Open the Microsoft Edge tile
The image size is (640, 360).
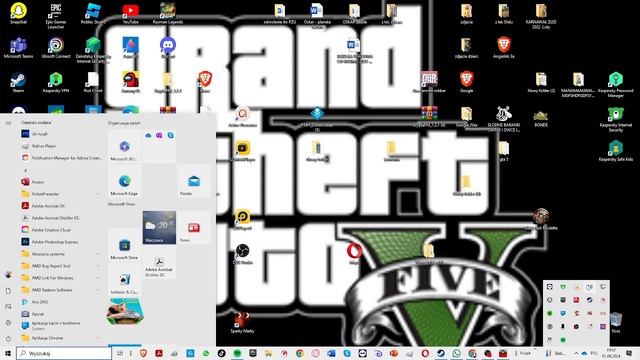124,181
